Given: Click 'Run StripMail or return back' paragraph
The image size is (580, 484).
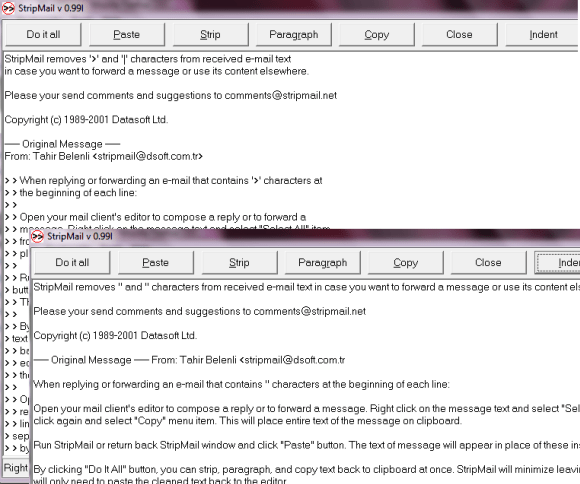Looking at the screenshot, I should coord(307,445).
